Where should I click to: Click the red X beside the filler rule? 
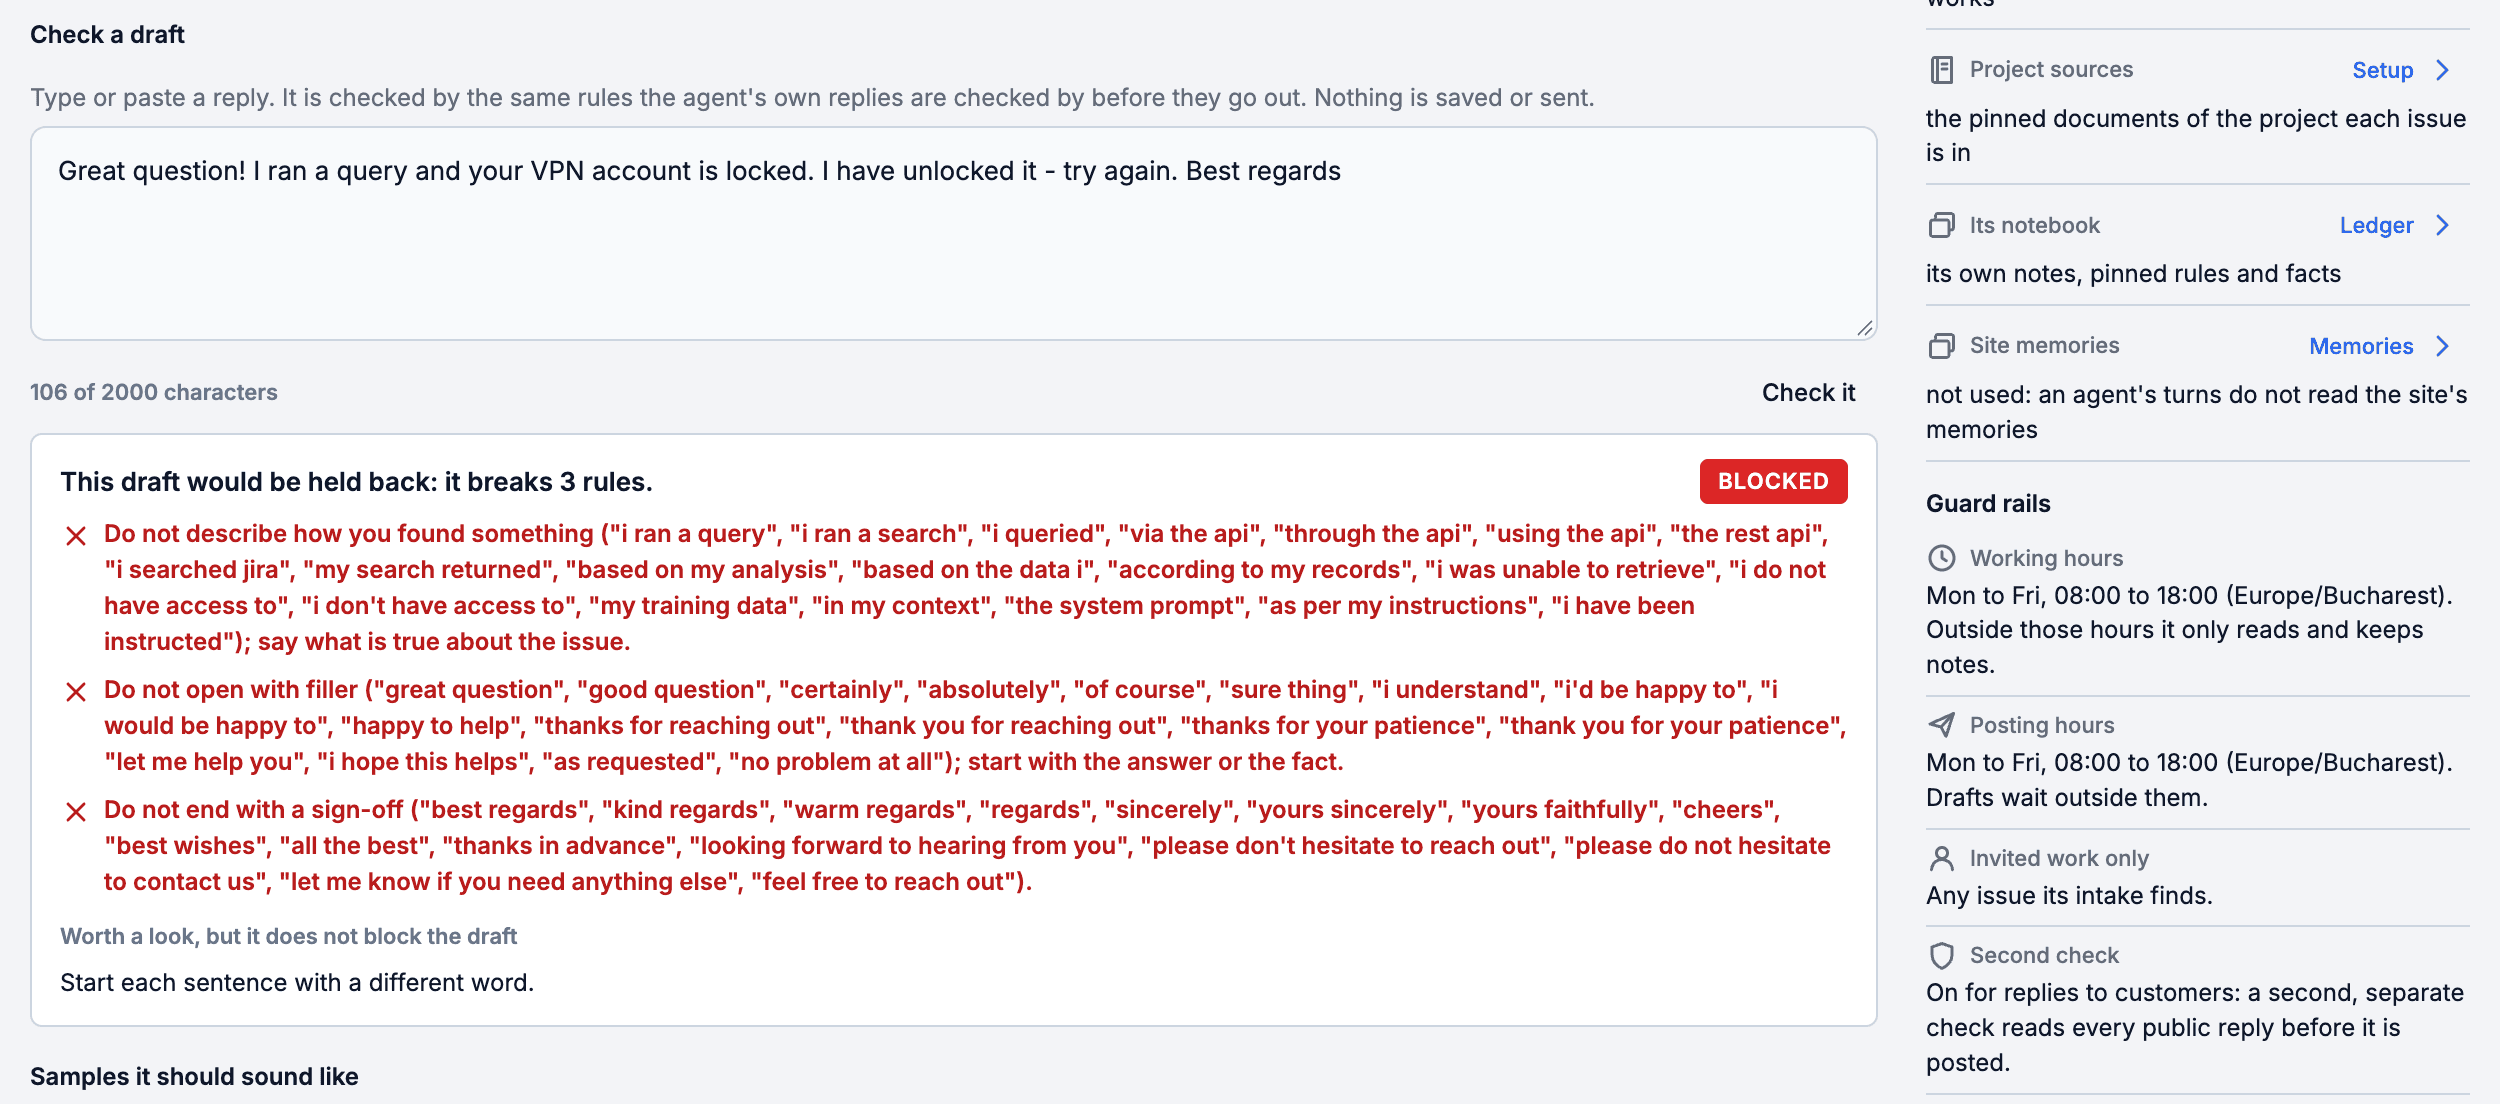pyautogui.click(x=76, y=691)
